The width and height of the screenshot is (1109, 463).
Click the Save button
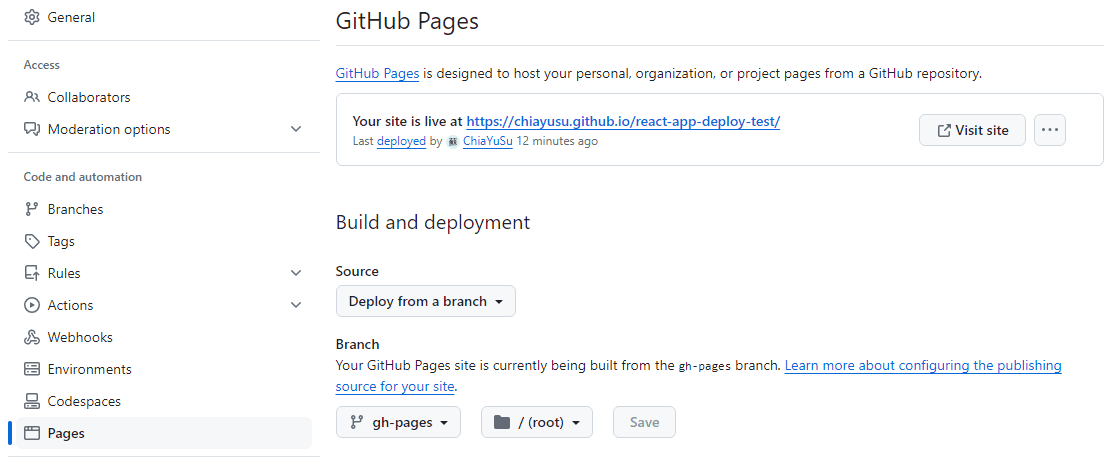coord(644,422)
